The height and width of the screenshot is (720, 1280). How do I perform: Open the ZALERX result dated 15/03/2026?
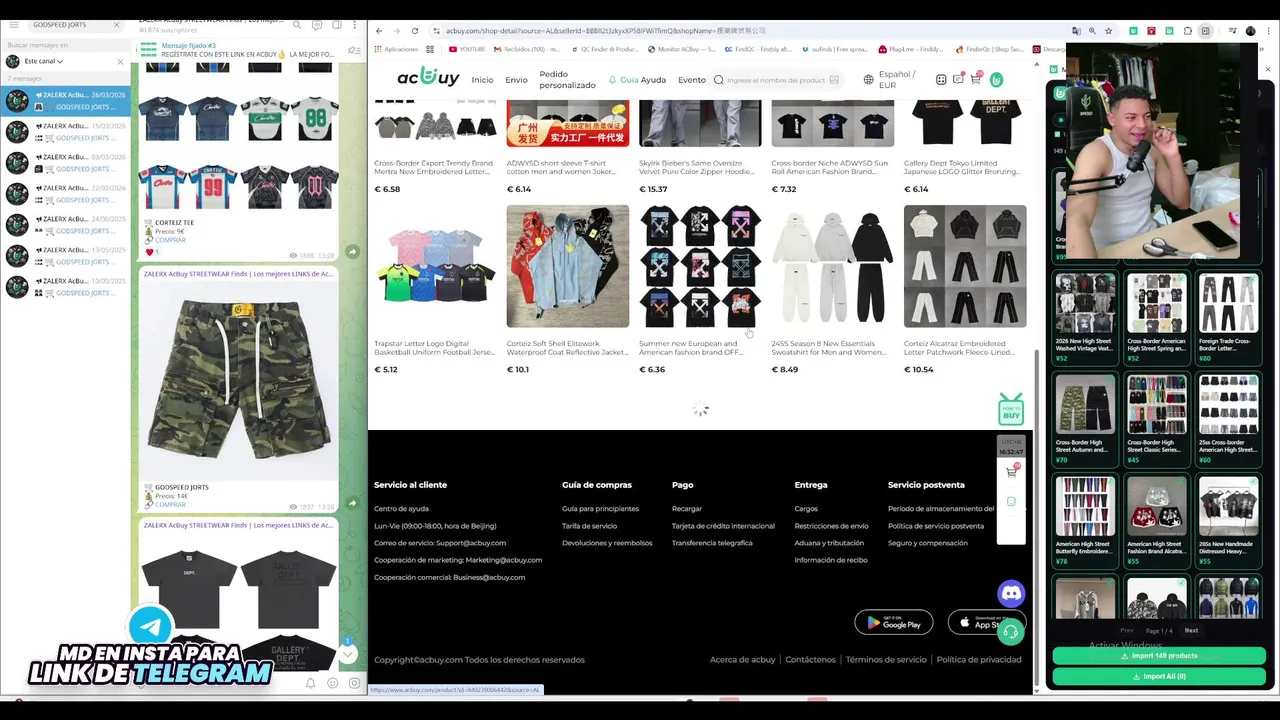pos(66,131)
